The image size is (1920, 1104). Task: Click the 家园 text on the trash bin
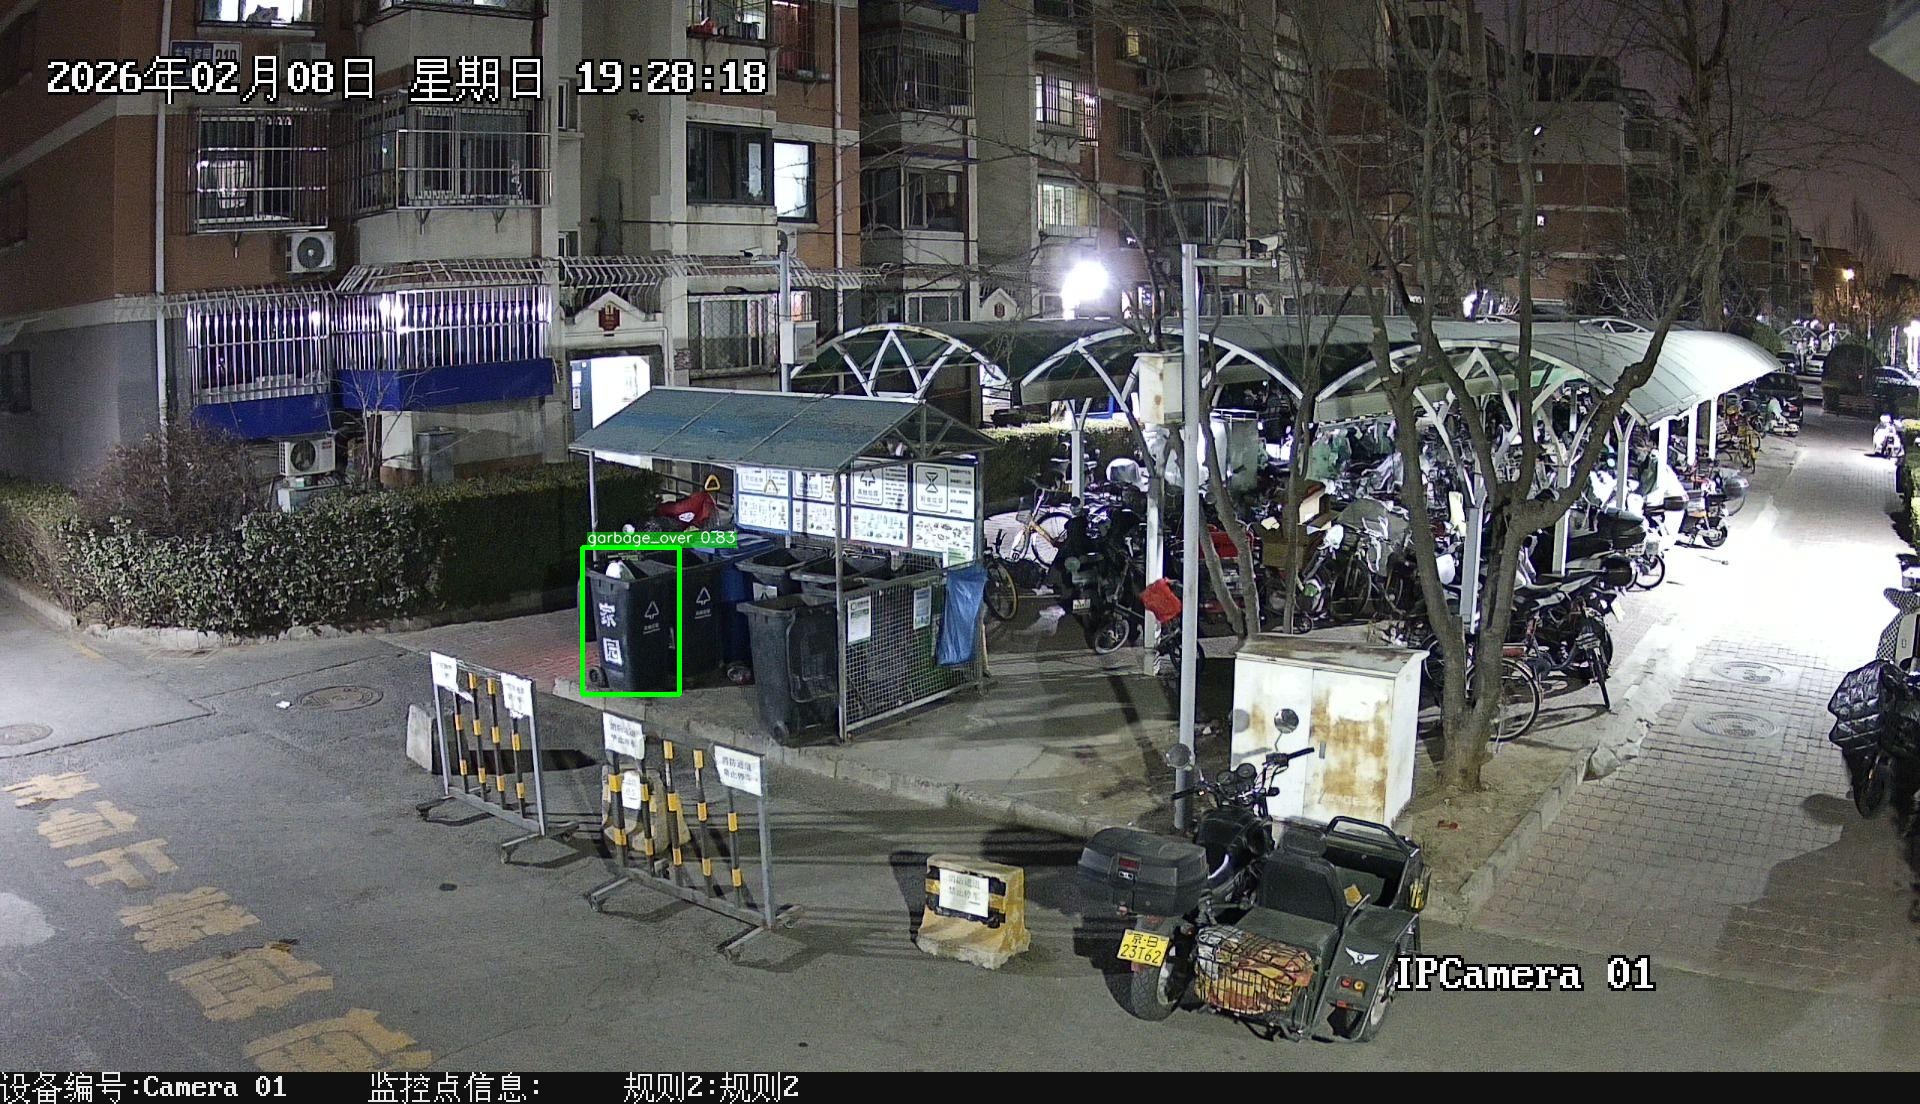pyautogui.click(x=609, y=633)
